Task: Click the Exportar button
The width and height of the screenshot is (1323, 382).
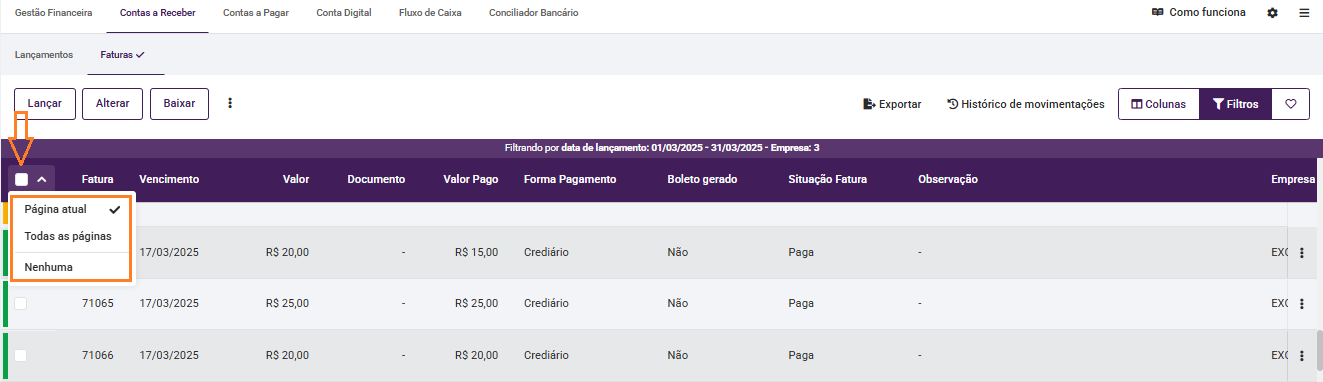Action: [x=892, y=104]
